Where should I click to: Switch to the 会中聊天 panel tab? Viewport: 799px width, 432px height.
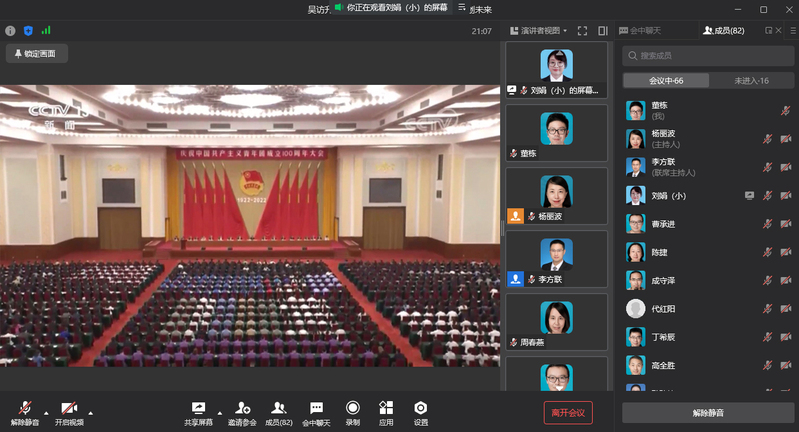click(x=649, y=31)
